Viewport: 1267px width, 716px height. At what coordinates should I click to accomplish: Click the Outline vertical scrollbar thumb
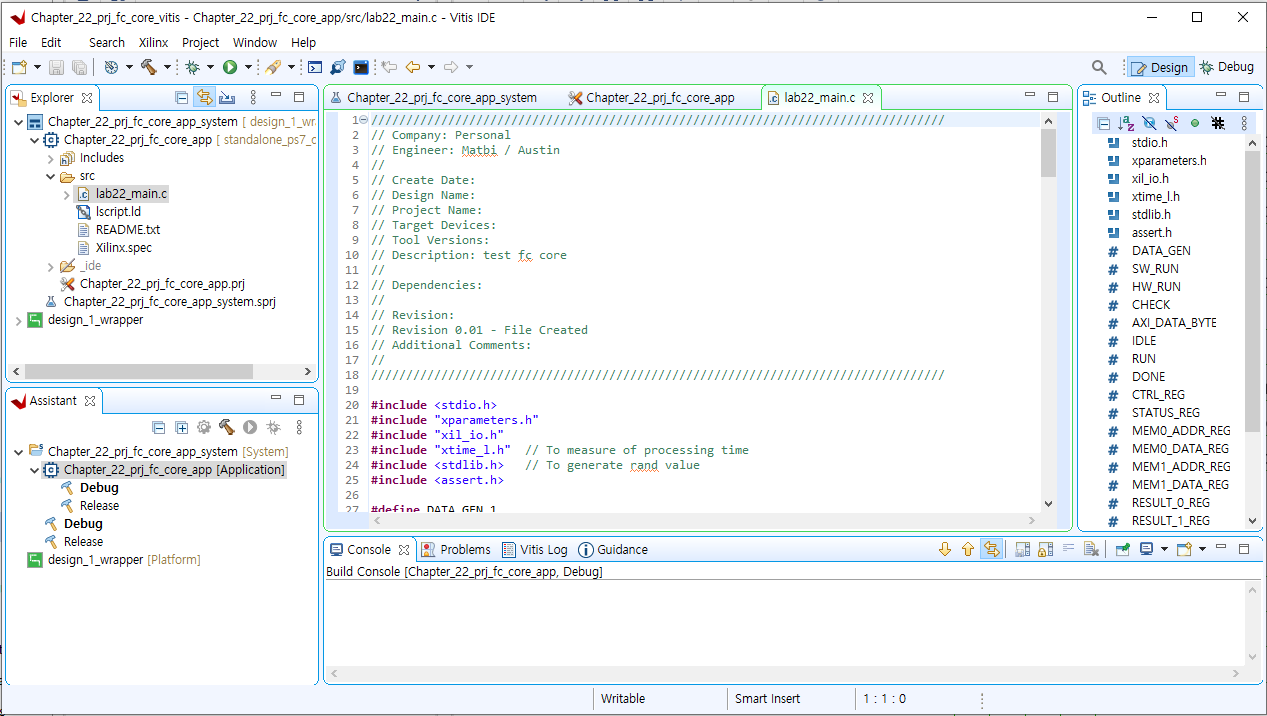(x=1252, y=290)
